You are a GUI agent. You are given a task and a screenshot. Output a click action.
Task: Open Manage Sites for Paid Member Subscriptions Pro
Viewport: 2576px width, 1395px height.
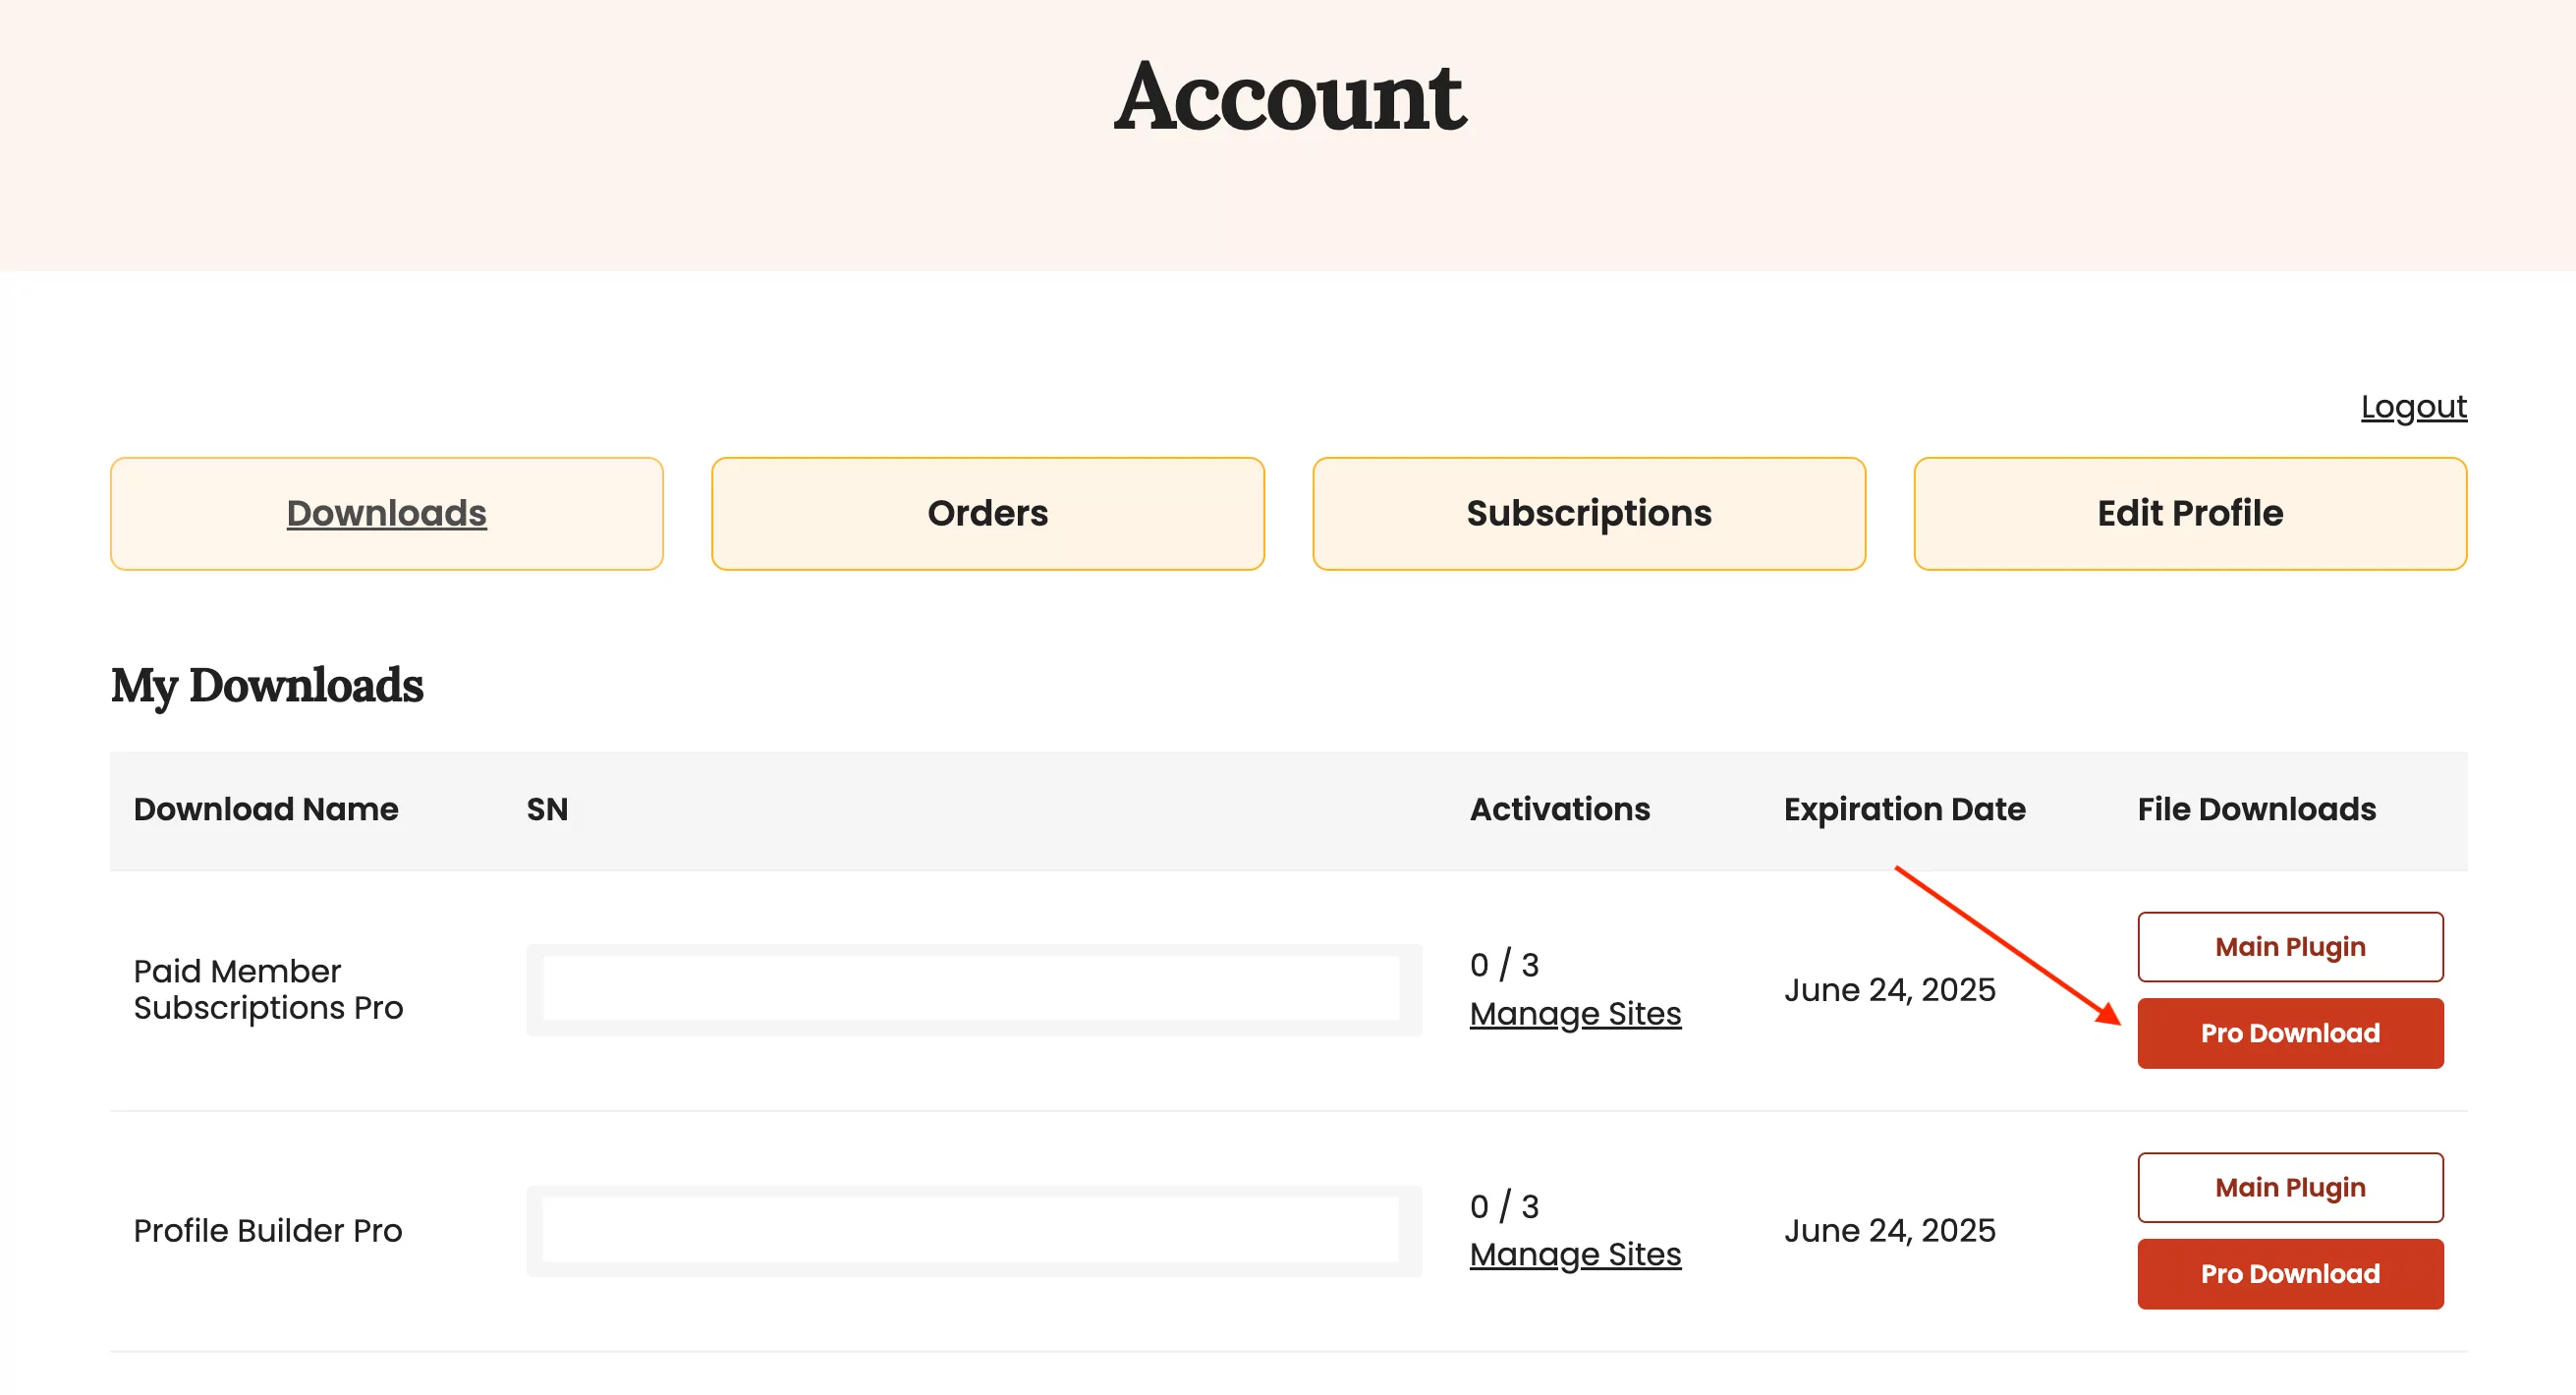tap(1574, 1013)
